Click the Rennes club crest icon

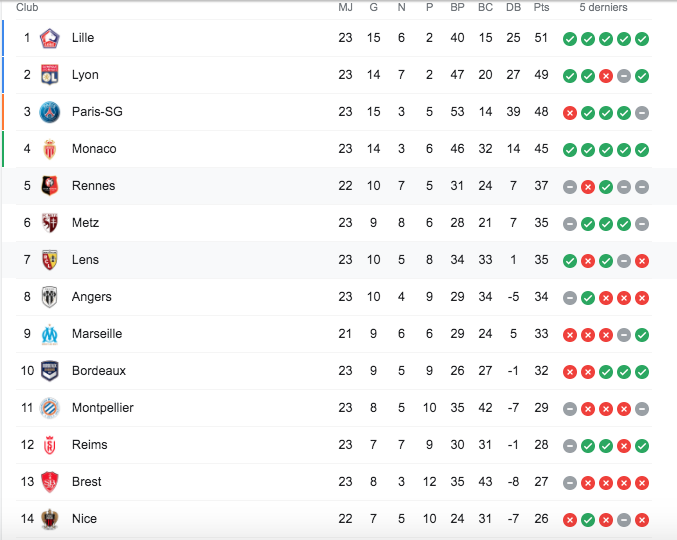tap(50, 186)
